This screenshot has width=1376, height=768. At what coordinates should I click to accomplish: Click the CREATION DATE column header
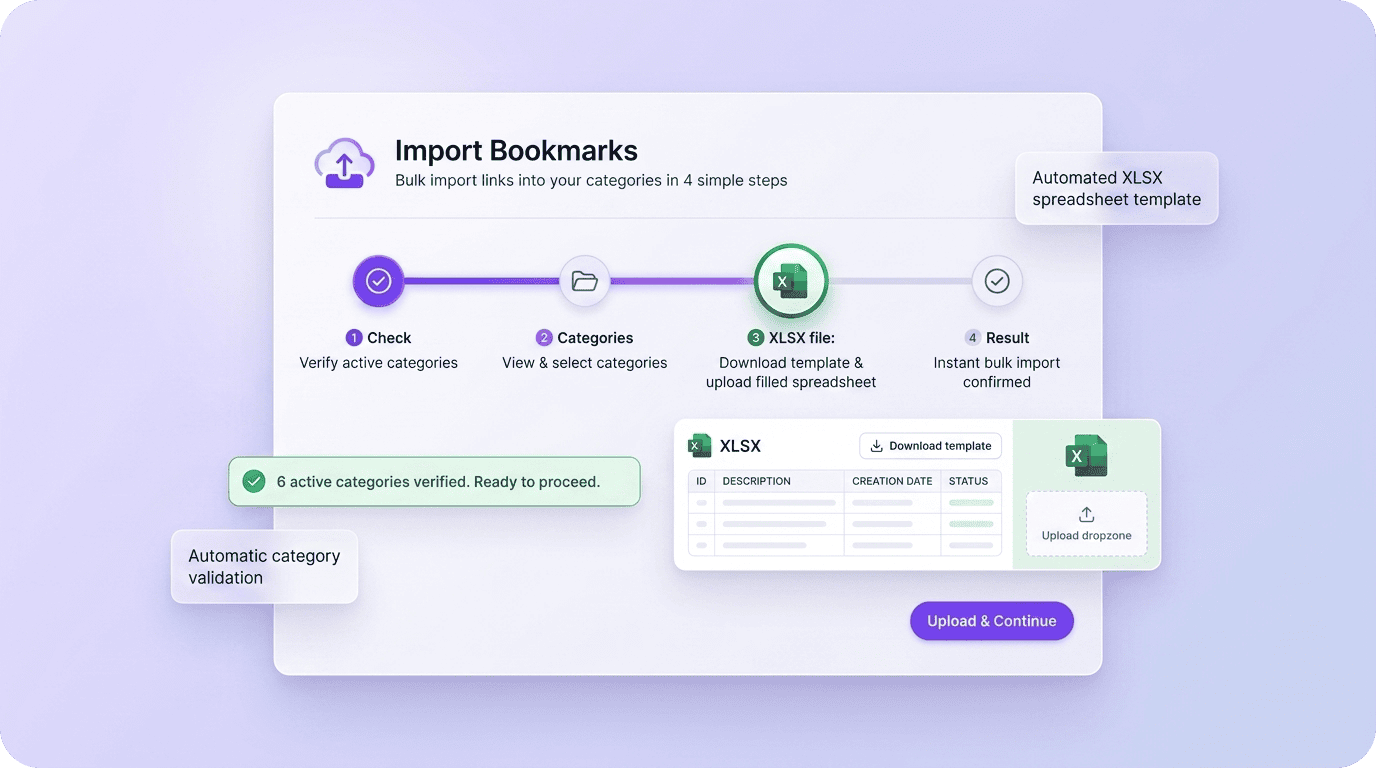point(892,481)
